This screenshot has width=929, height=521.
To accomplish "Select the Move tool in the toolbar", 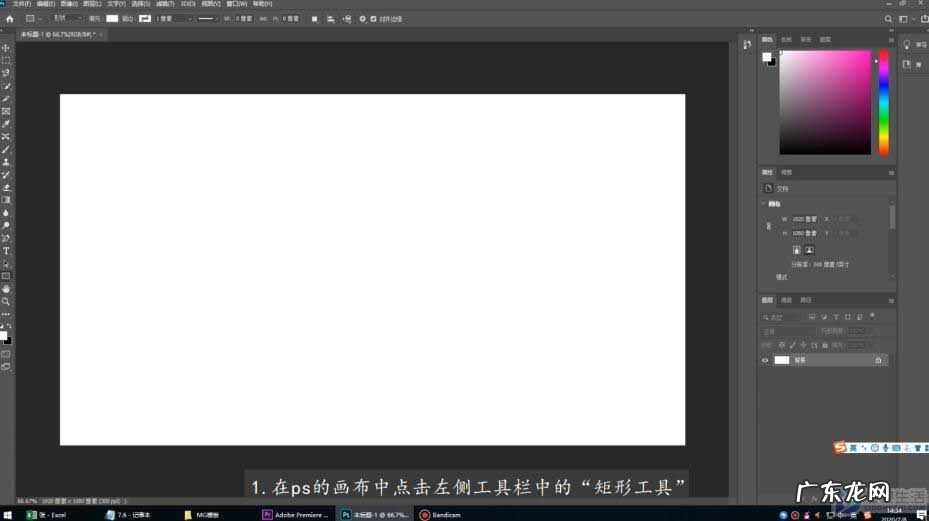I will 6,48.
